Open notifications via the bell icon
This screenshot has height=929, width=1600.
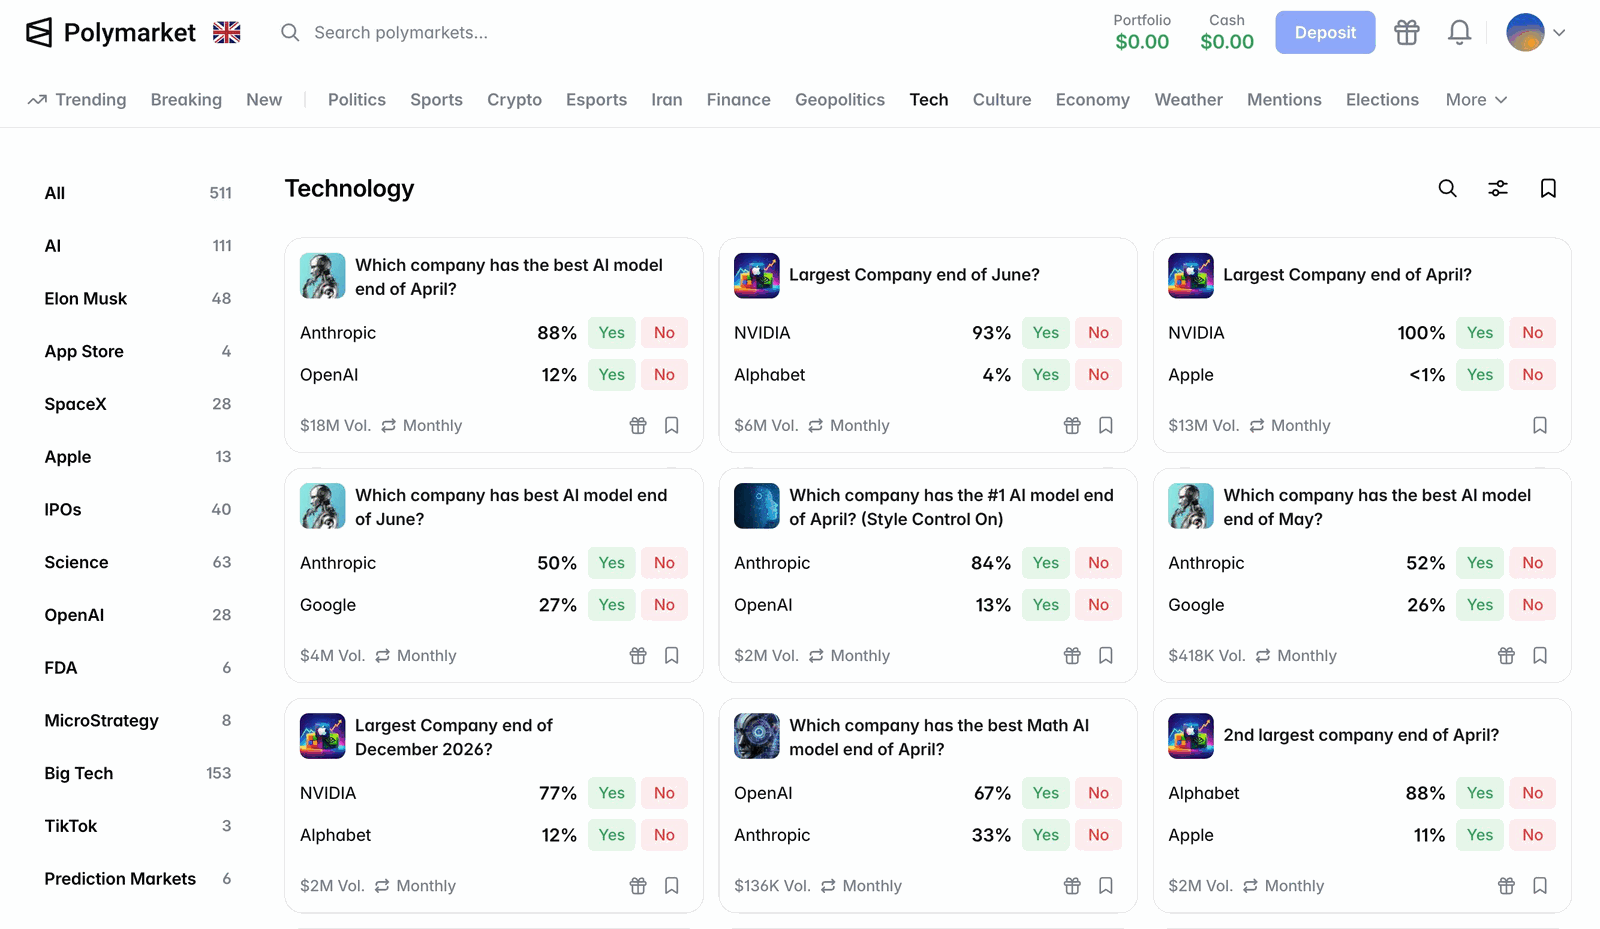pyautogui.click(x=1459, y=32)
